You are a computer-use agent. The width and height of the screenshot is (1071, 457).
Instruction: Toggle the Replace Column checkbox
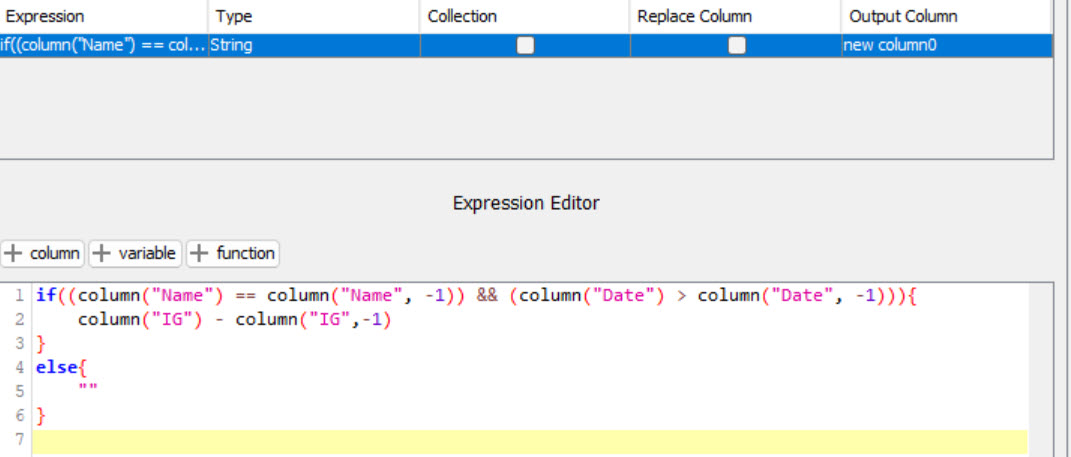(736, 45)
